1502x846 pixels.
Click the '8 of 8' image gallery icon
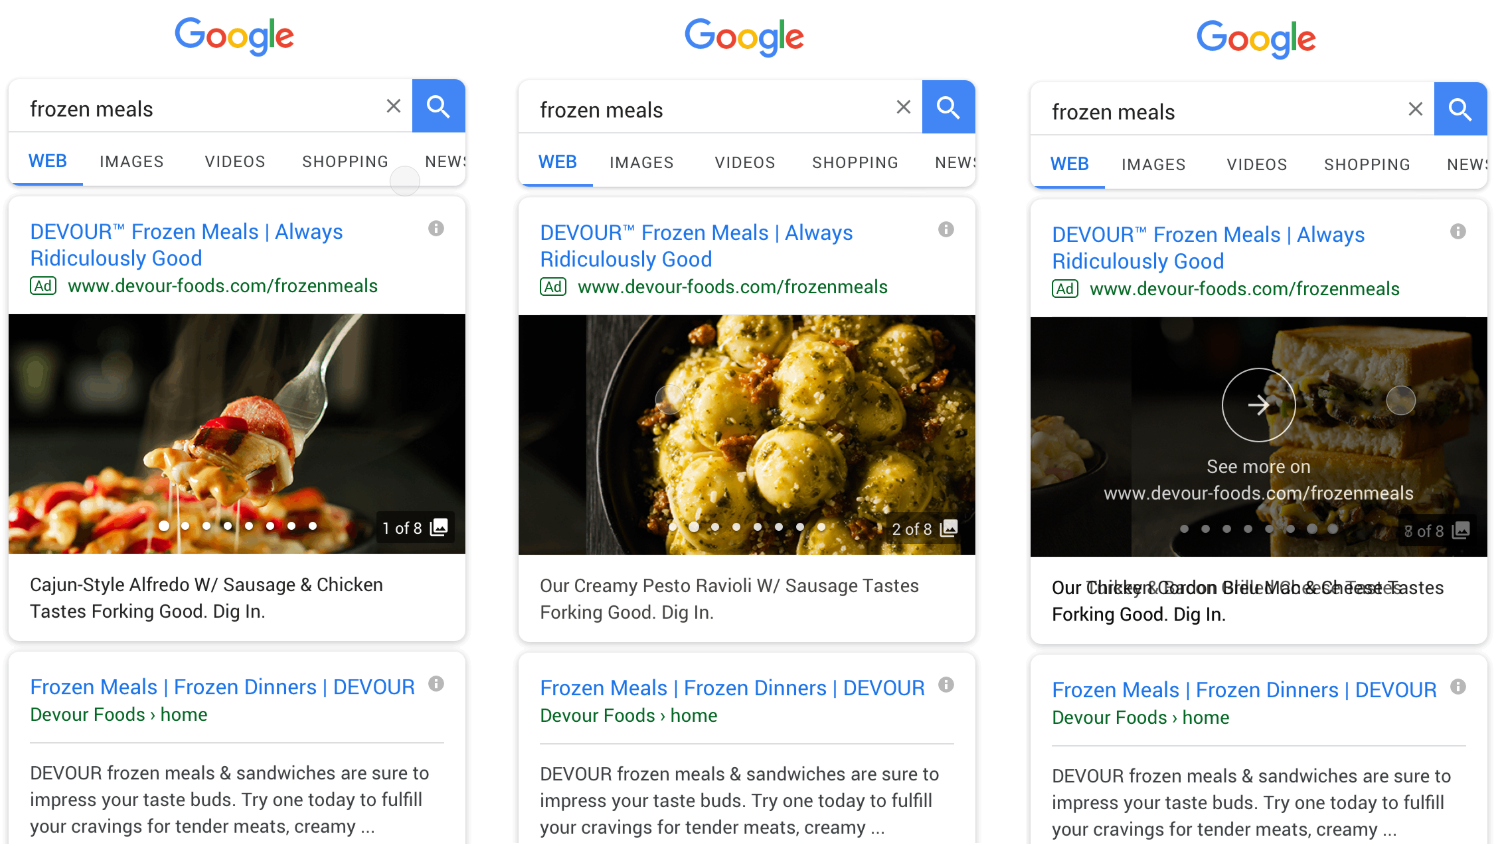[x=1461, y=531]
